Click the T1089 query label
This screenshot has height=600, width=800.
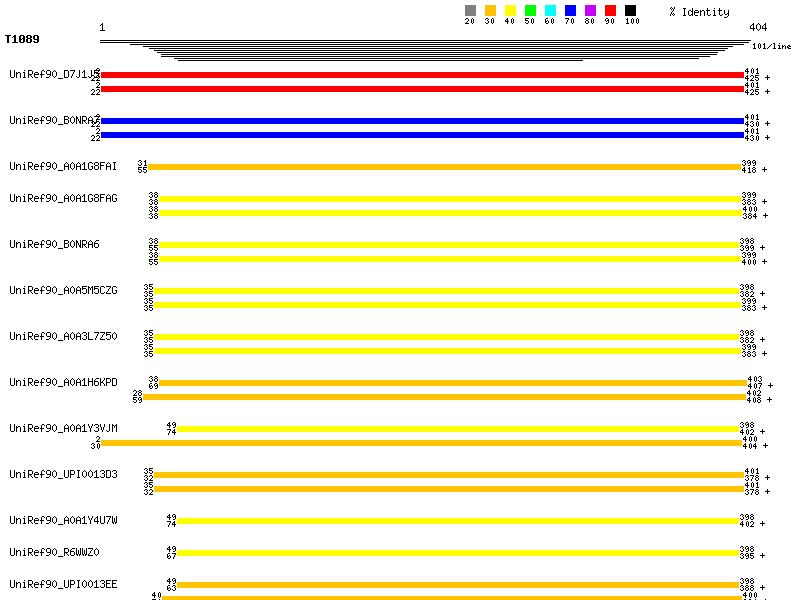coord(22,40)
